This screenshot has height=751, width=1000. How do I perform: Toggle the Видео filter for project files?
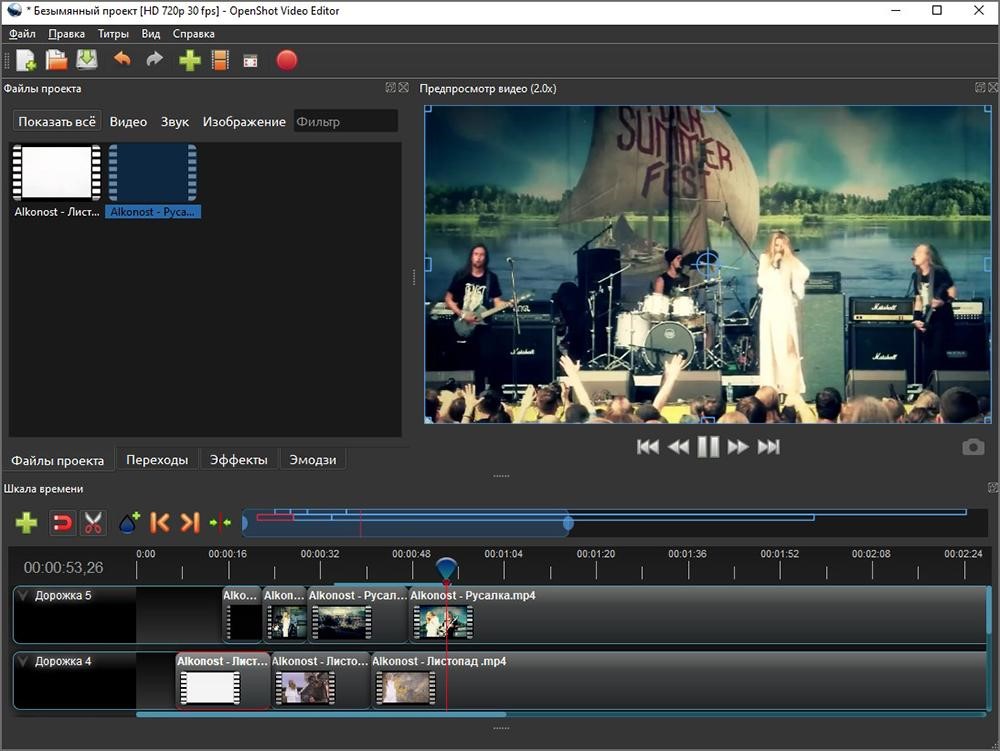[x=128, y=122]
